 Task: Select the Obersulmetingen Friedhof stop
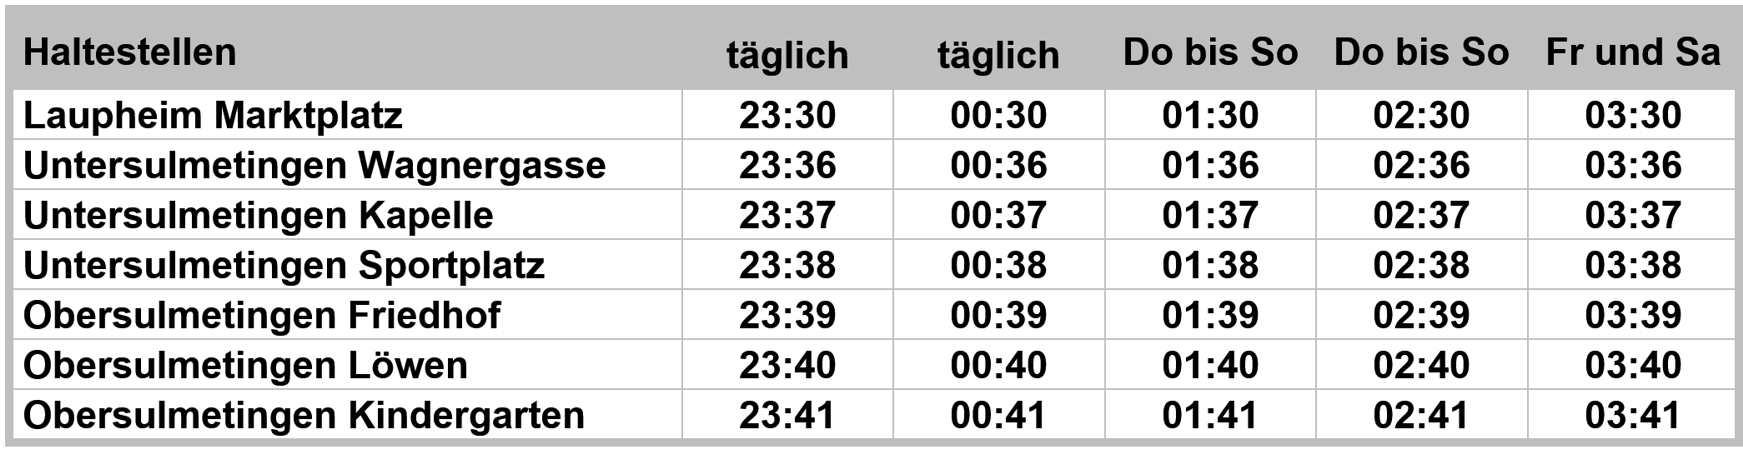(x=262, y=315)
